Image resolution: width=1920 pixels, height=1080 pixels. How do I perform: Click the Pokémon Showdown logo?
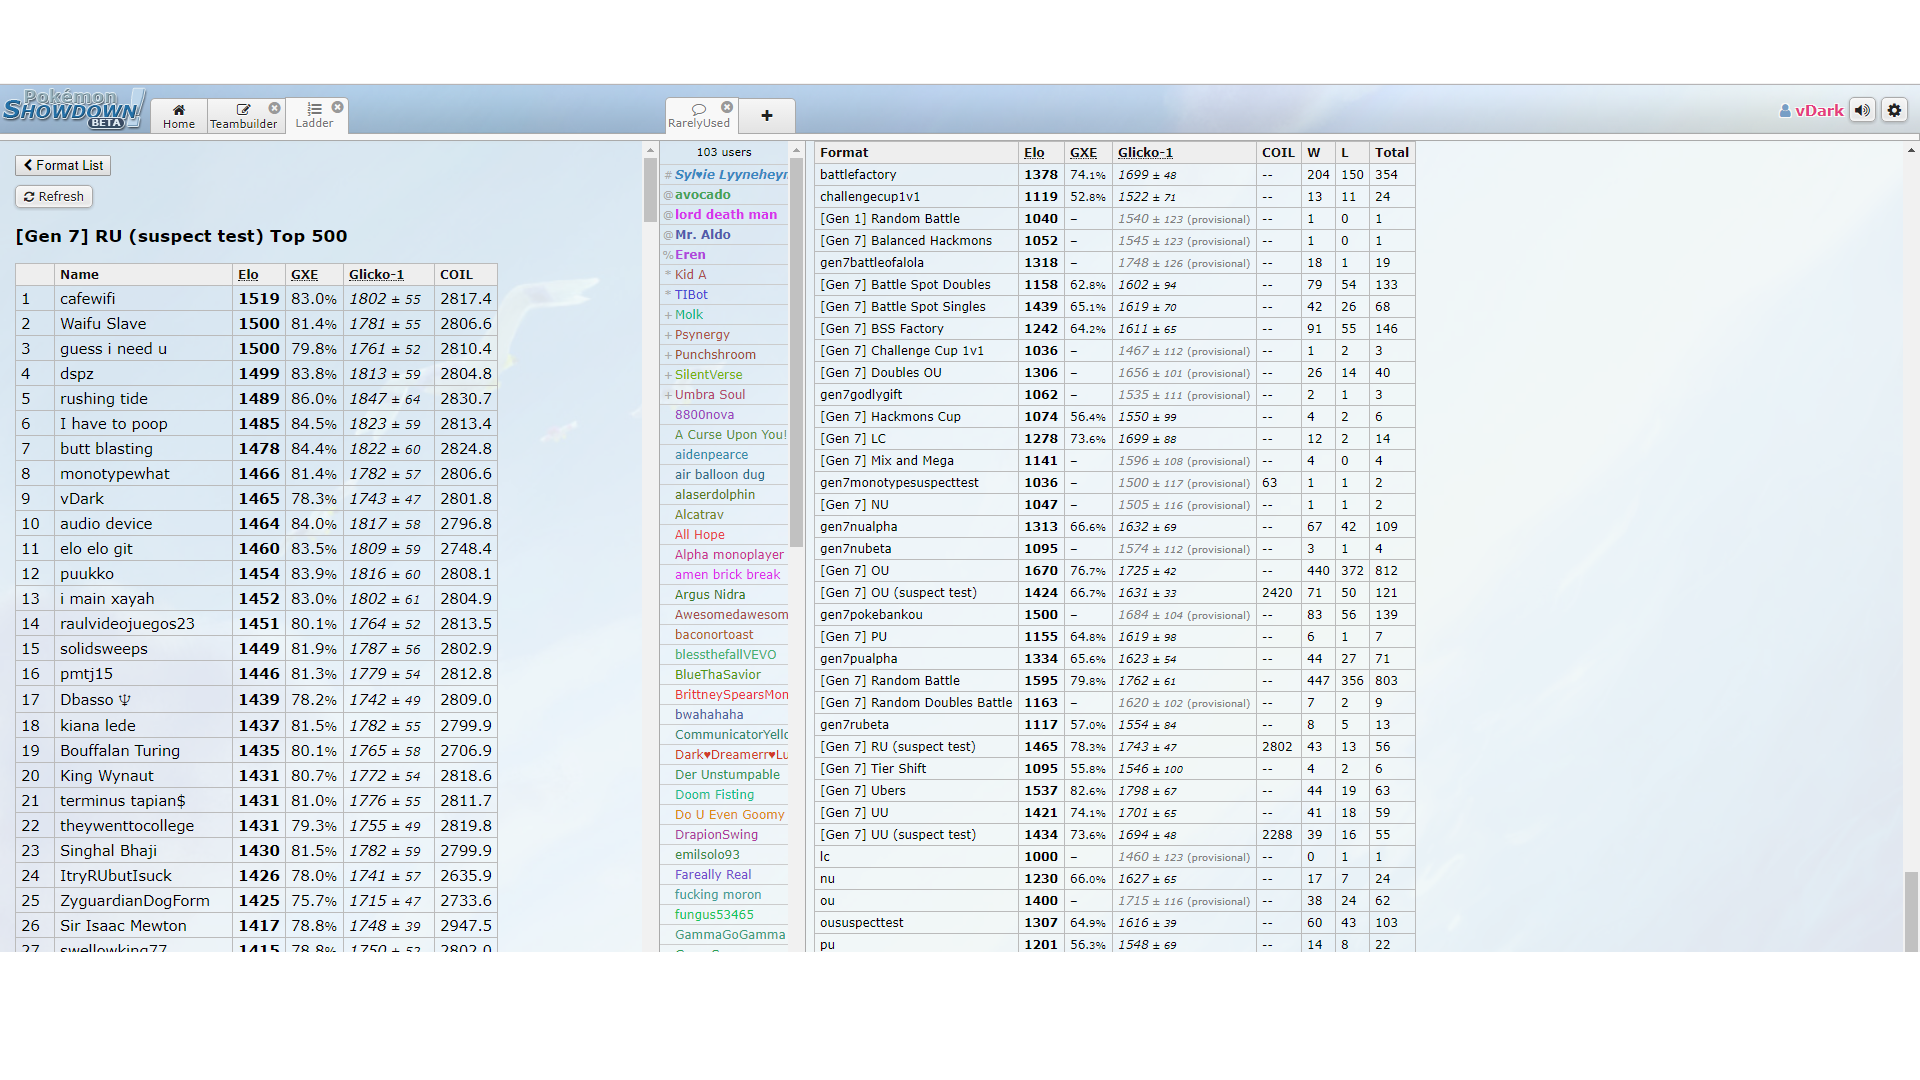click(x=72, y=109)
